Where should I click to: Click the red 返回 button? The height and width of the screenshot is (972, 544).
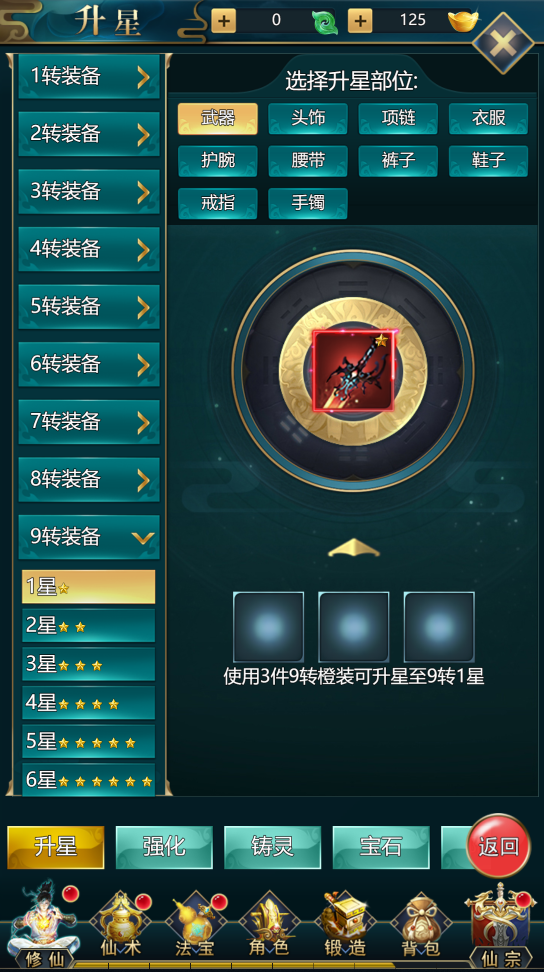499,846
